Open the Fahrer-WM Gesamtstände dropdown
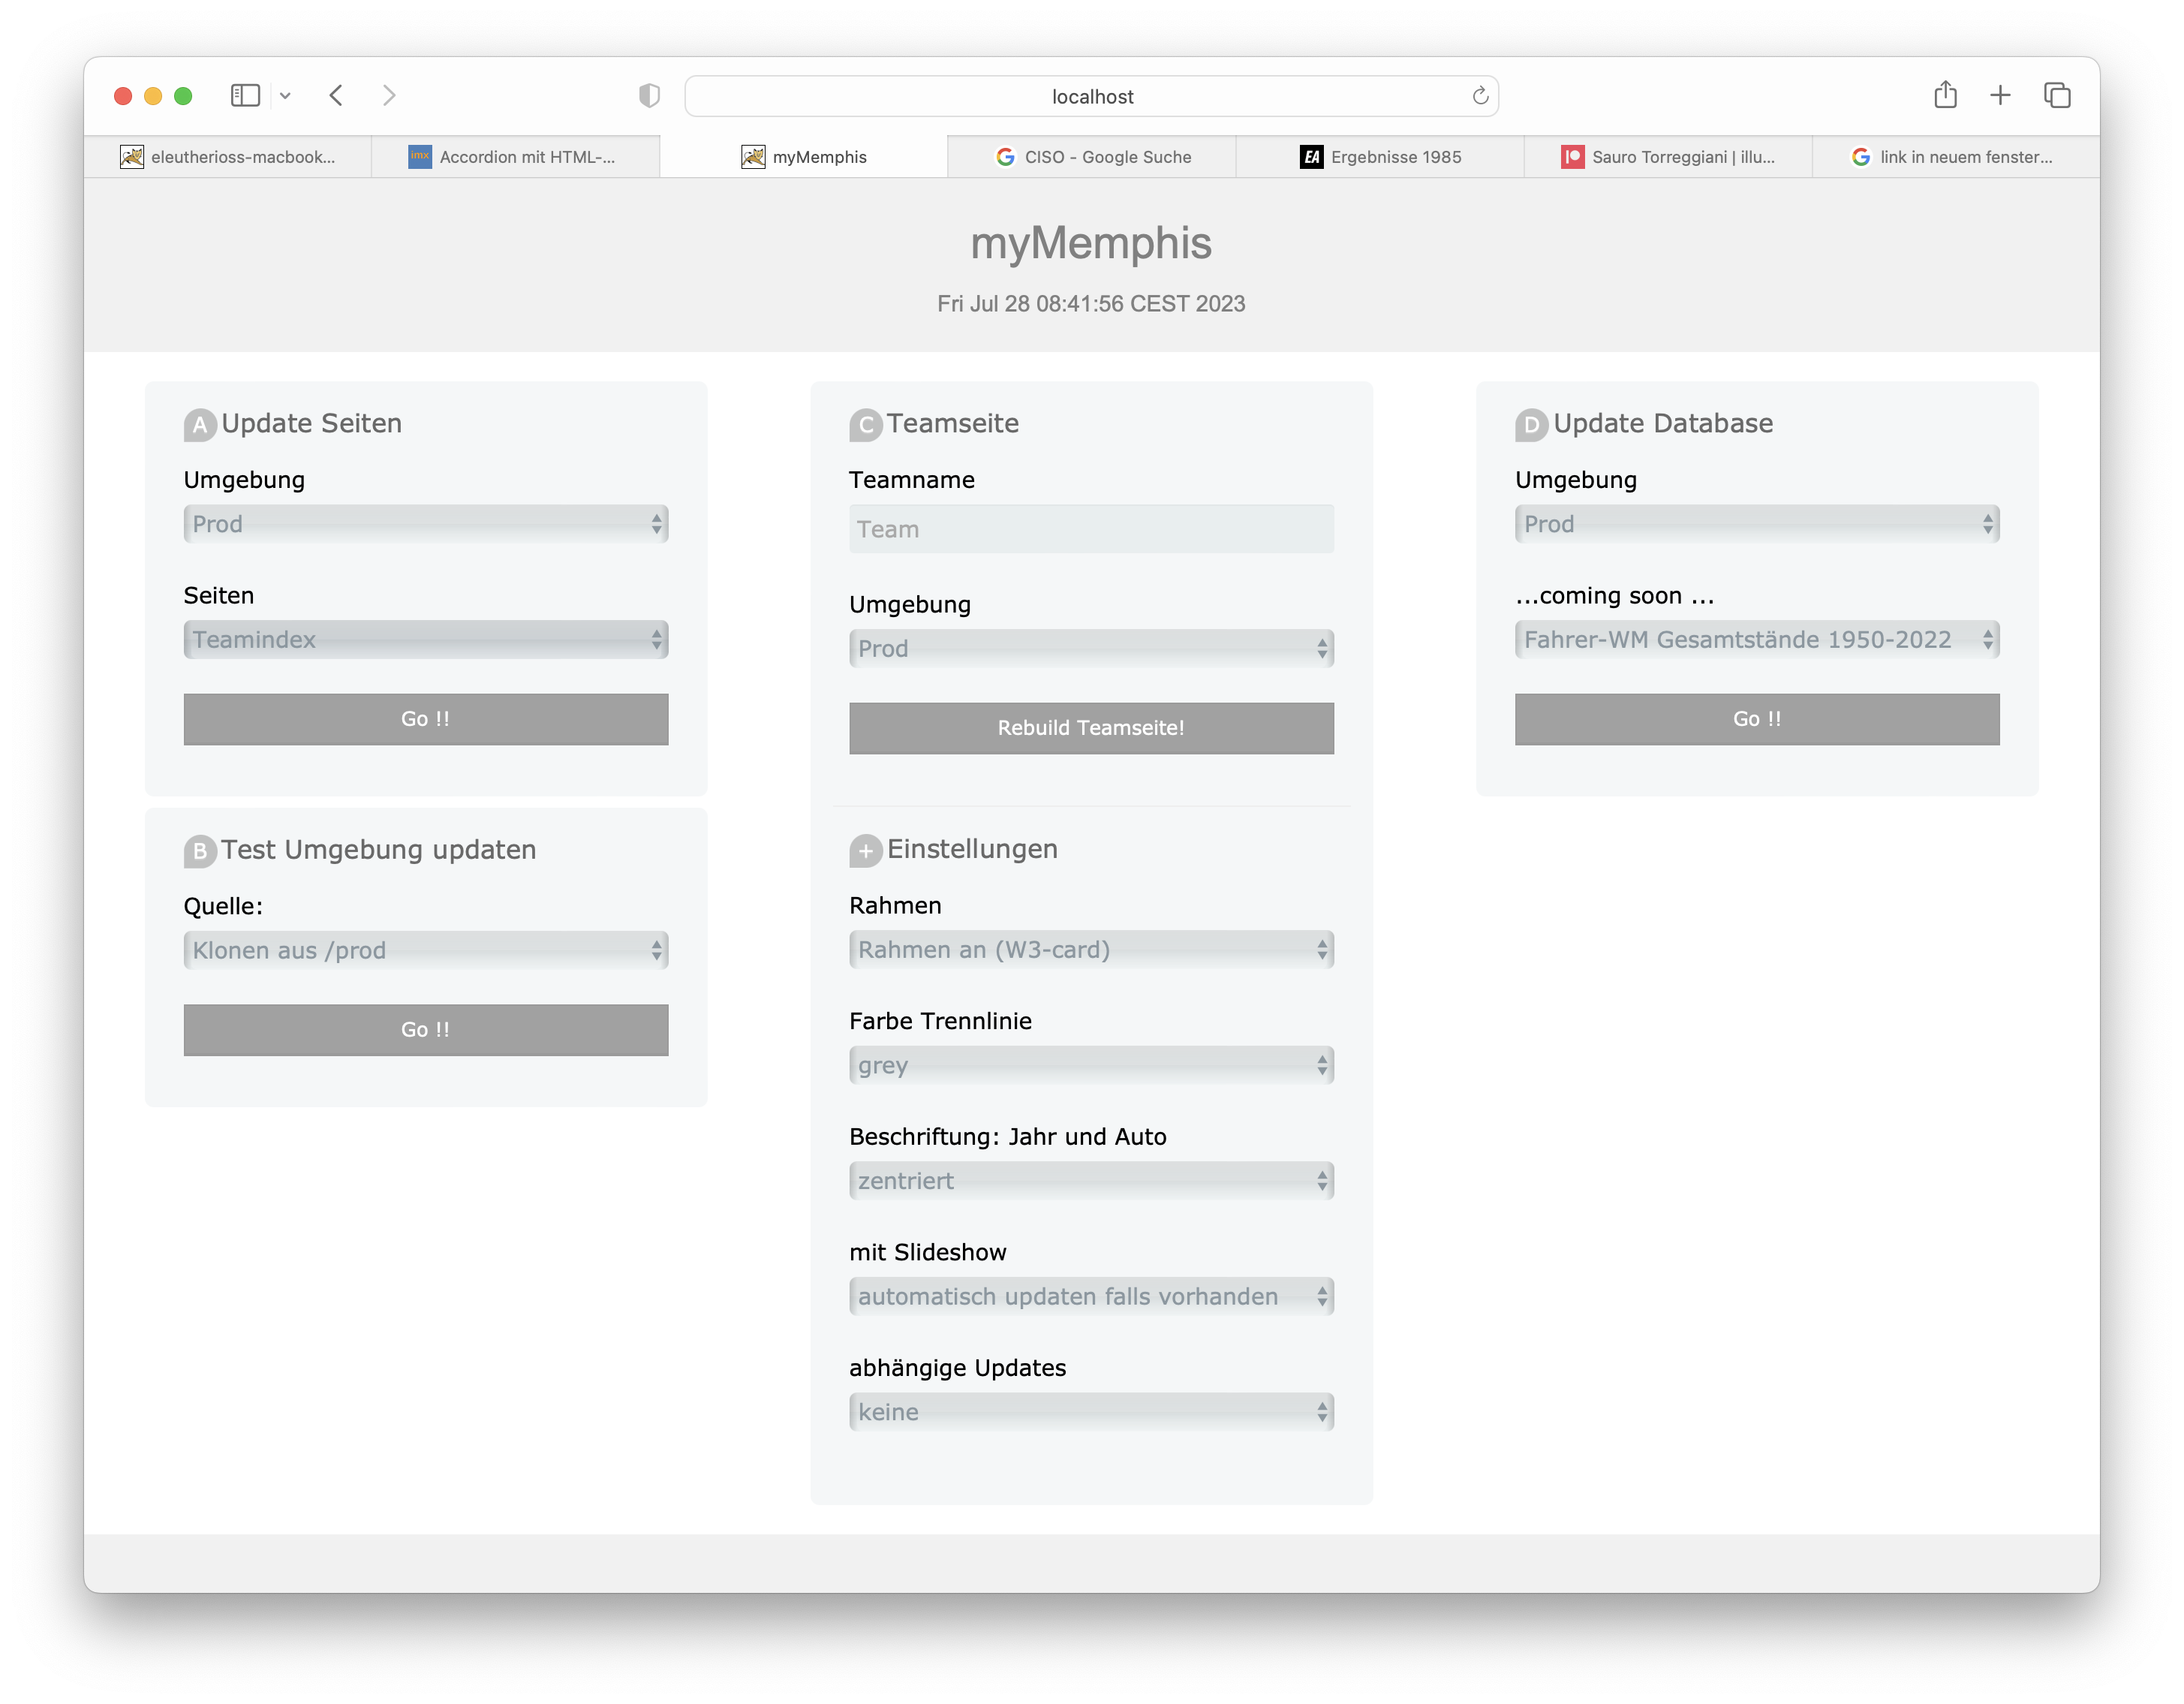Screen dimensions: 2184x1704 1756,640
